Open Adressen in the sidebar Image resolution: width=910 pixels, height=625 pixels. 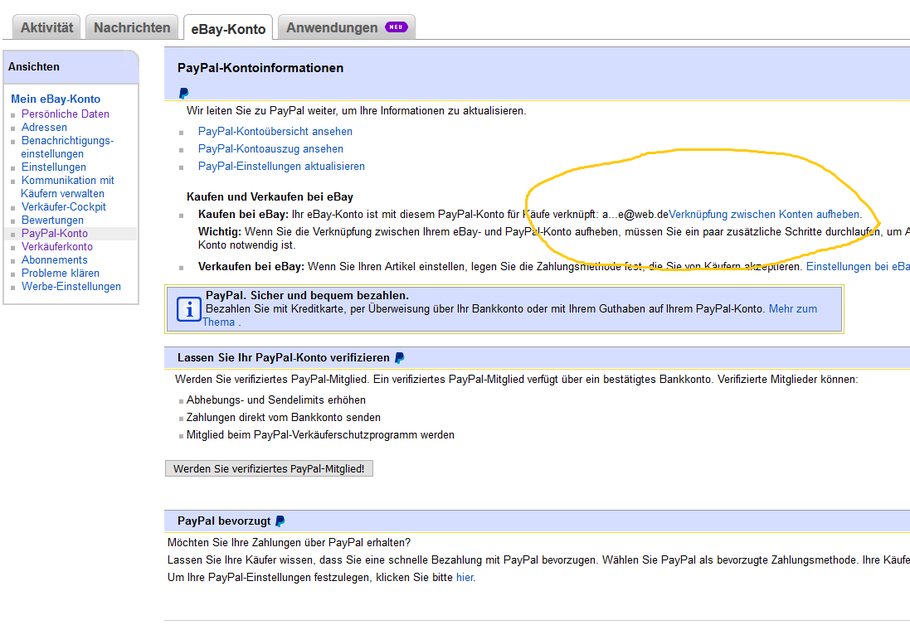44,127
